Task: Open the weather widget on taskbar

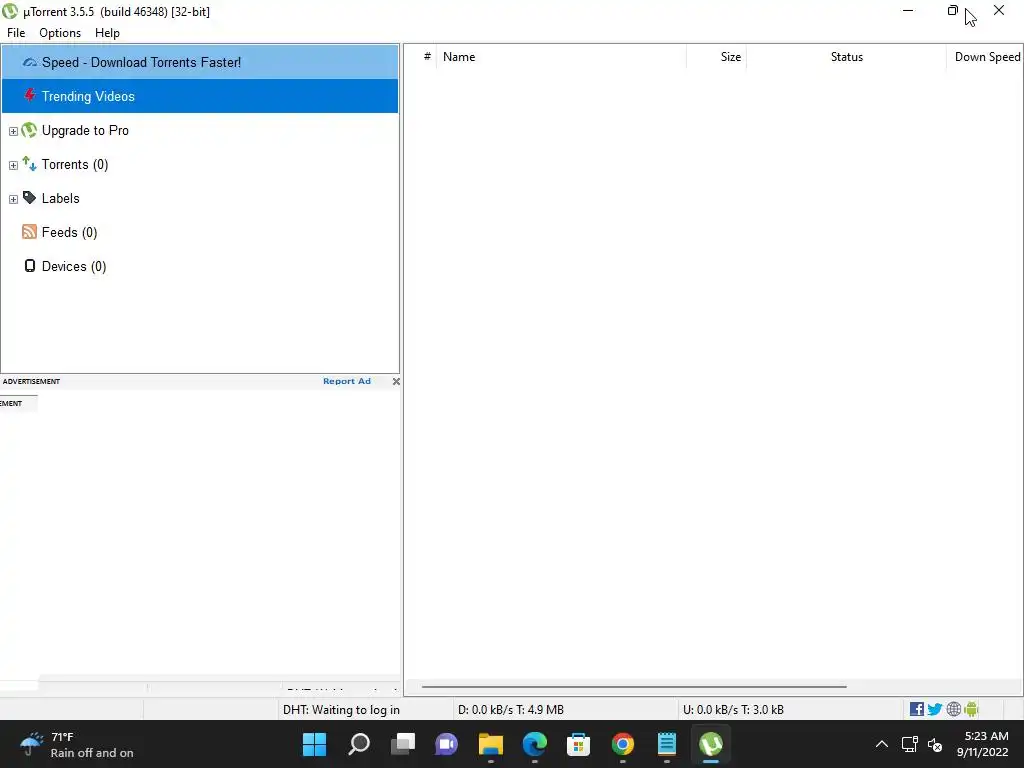Action: [77, 744]
